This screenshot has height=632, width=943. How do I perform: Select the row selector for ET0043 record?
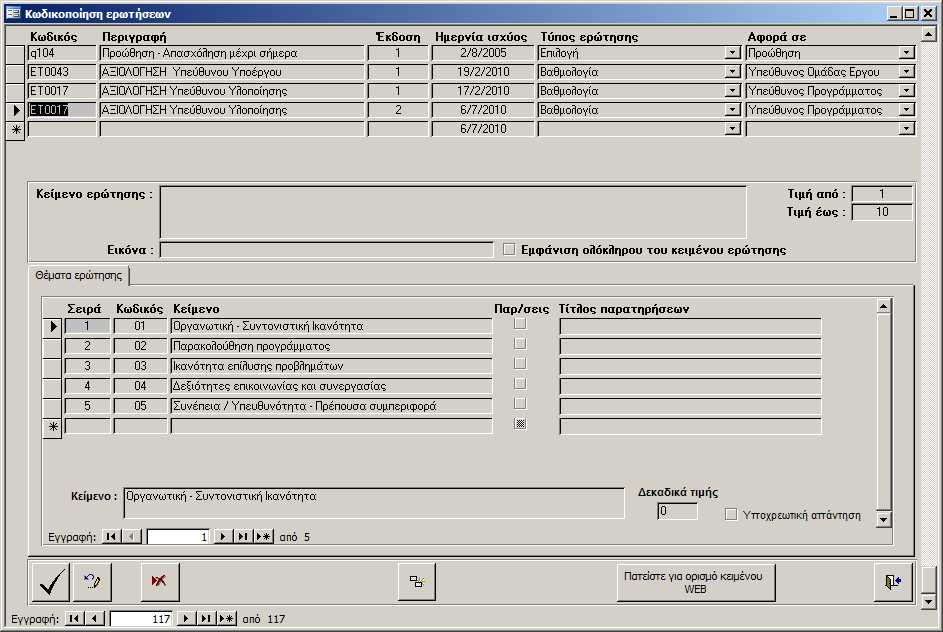click(x=15, y=72)
